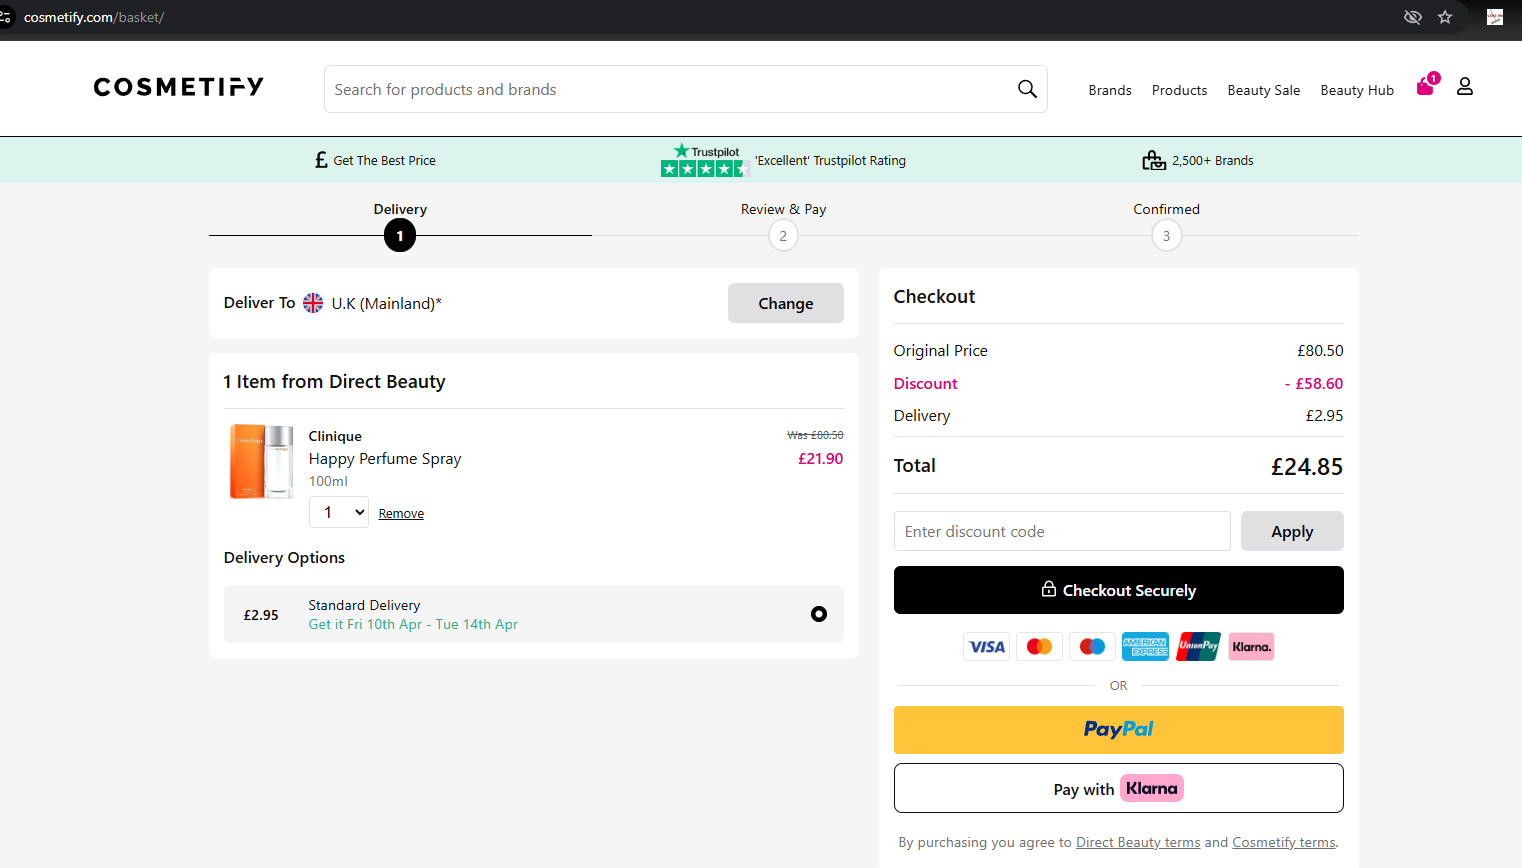The height and width of the screenshot is (868, 1522).
Task: Open the Cosmetify terms link
Action: [1284, 843]
